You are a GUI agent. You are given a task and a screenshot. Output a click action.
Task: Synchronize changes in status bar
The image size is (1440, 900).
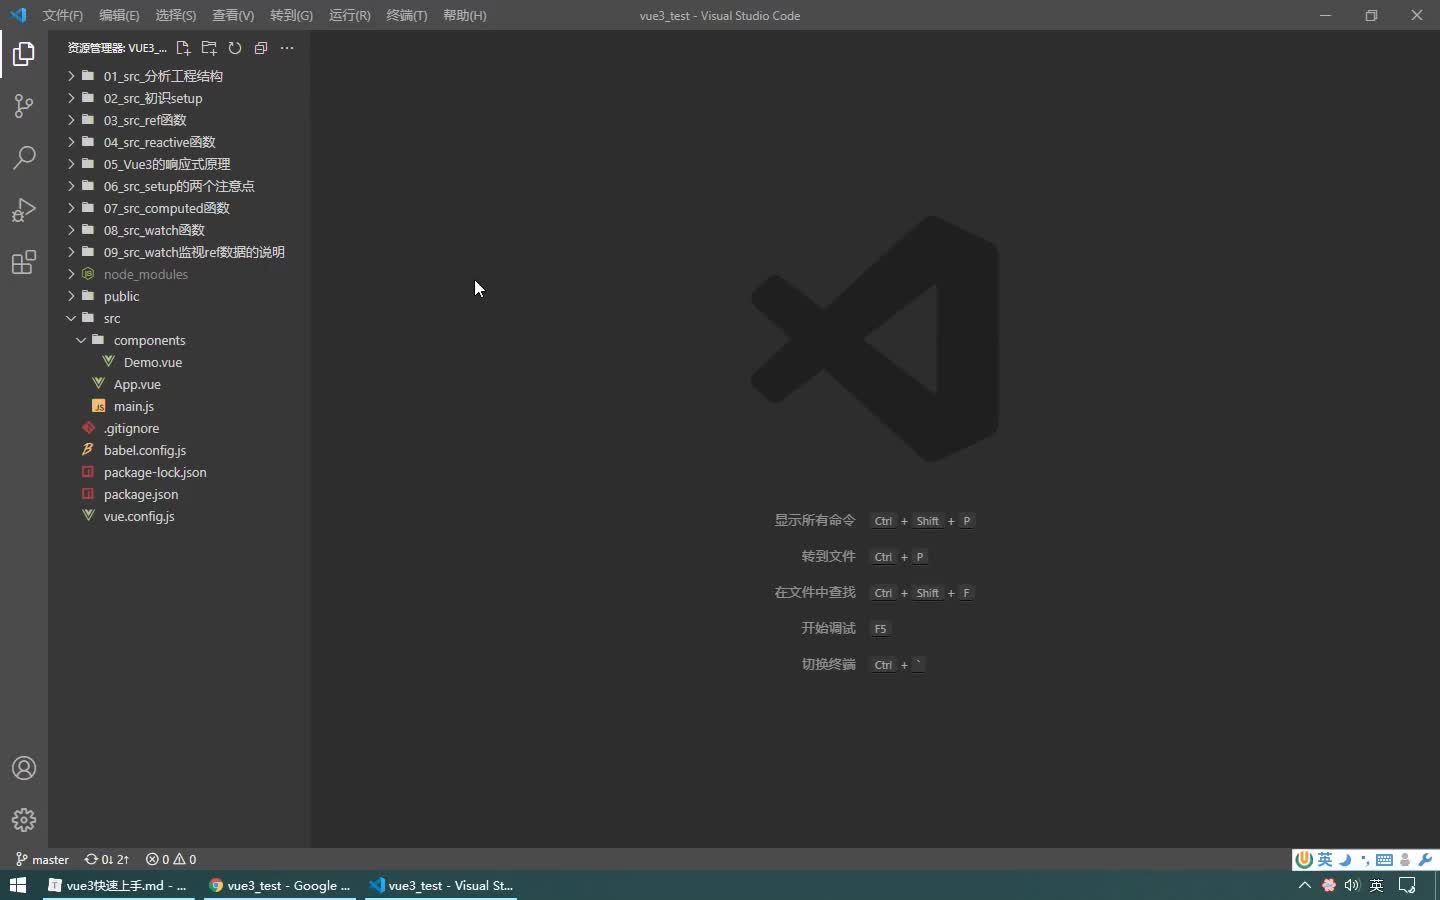107,859
